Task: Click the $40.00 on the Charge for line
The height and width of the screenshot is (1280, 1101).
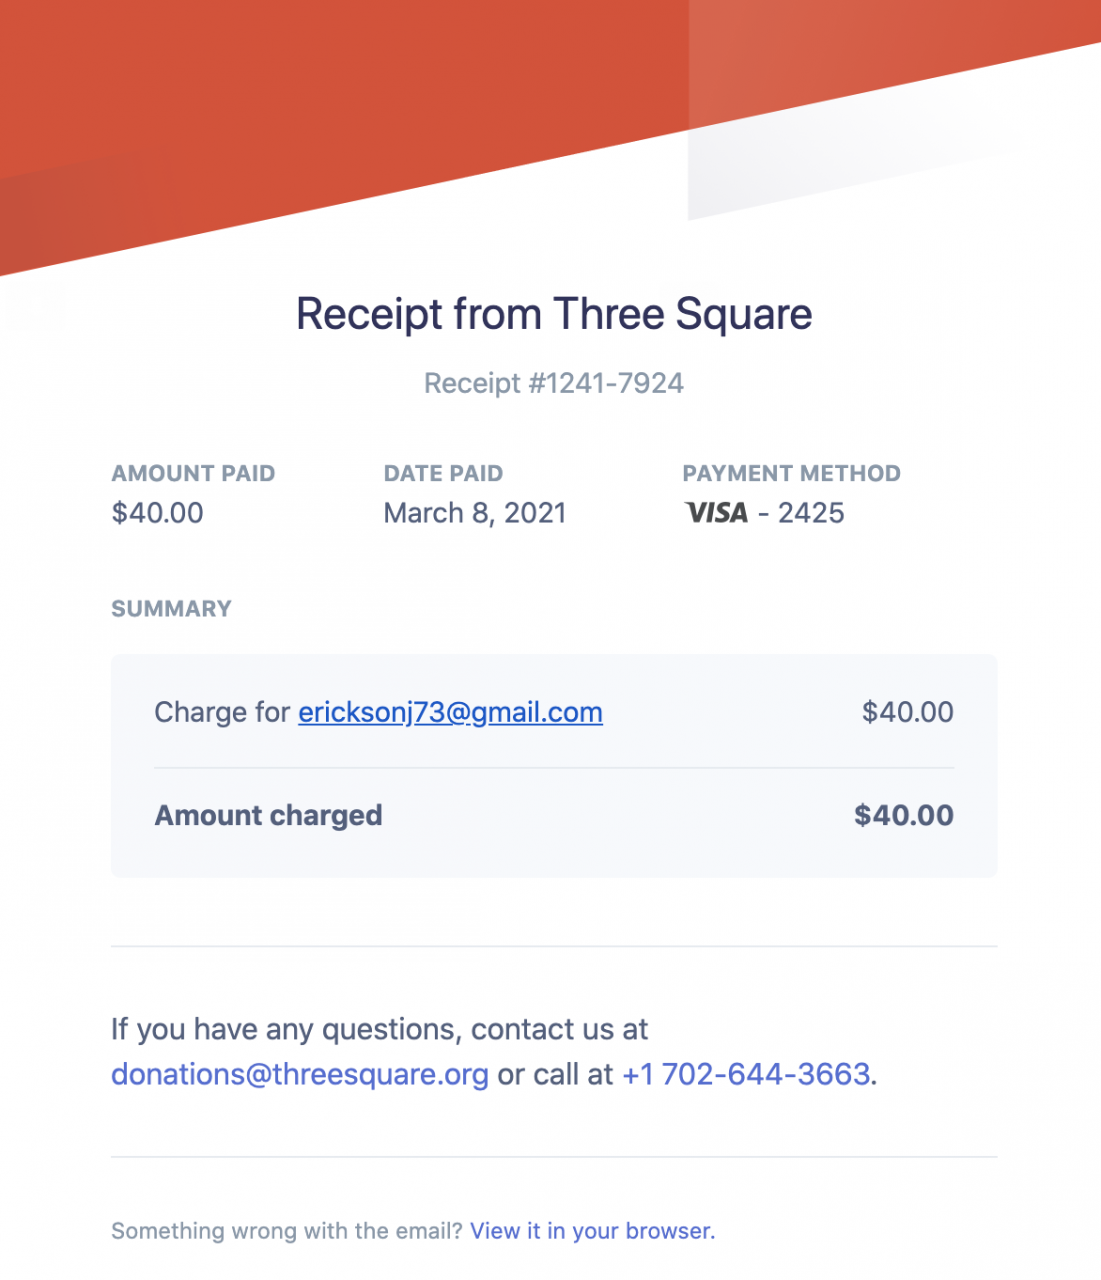Action: 907,712
